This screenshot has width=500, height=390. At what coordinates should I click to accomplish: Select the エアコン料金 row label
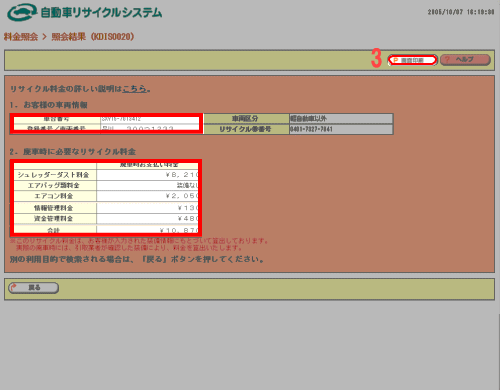pyautogui.click(x=54, y=196)
